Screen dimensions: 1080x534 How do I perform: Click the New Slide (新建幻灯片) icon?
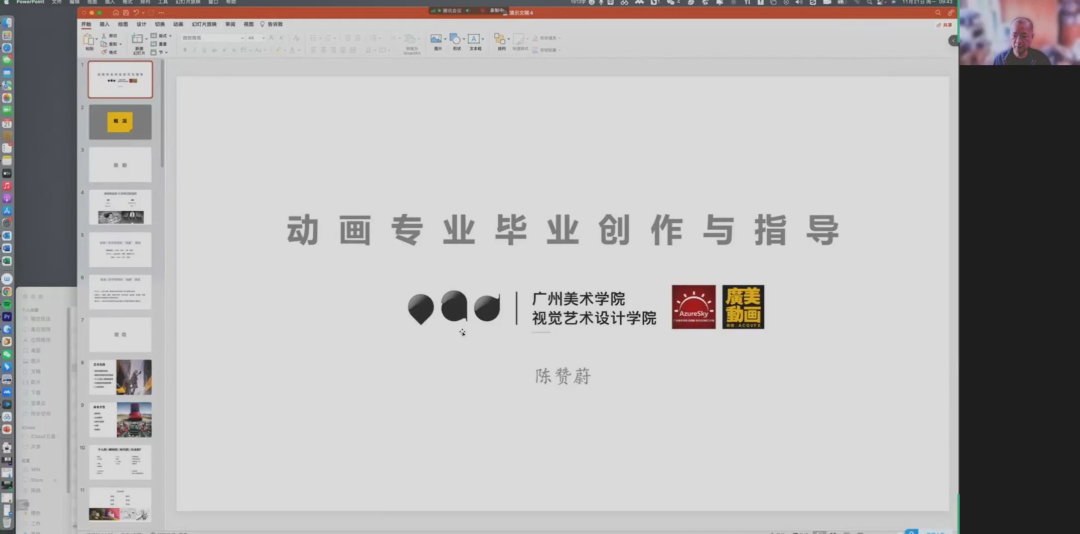click(138, 39)
